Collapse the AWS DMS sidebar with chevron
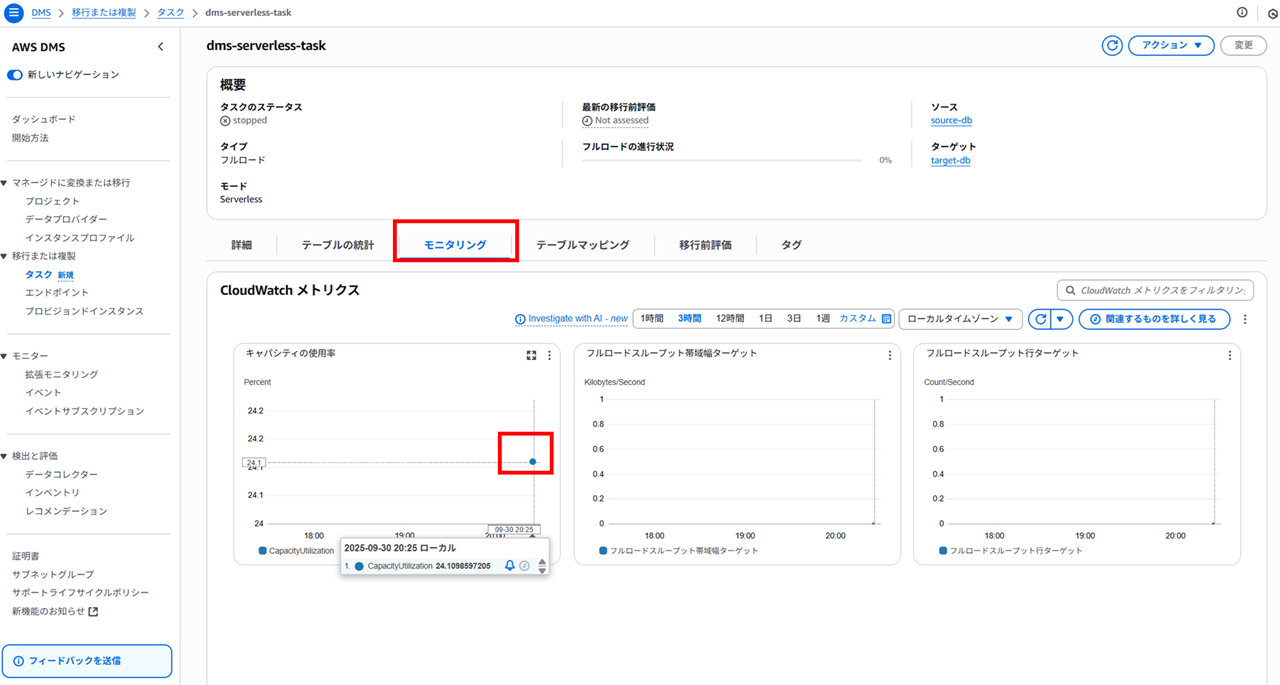The height and width of the screenshot is (685, 1280). click(x=161, y=47)
